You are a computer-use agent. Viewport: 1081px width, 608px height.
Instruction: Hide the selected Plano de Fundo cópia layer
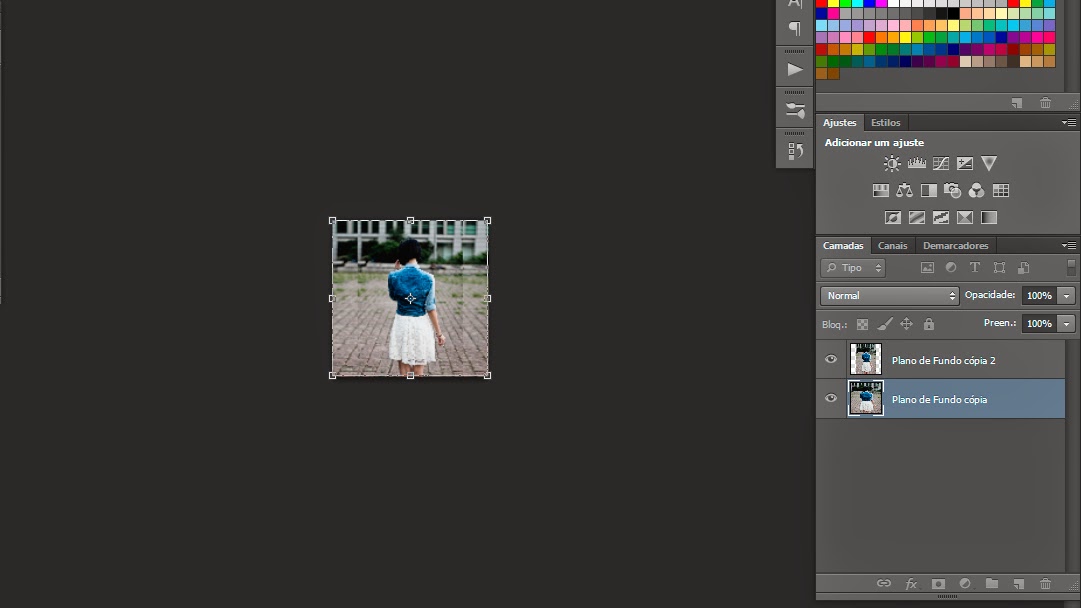pos(831,398)
